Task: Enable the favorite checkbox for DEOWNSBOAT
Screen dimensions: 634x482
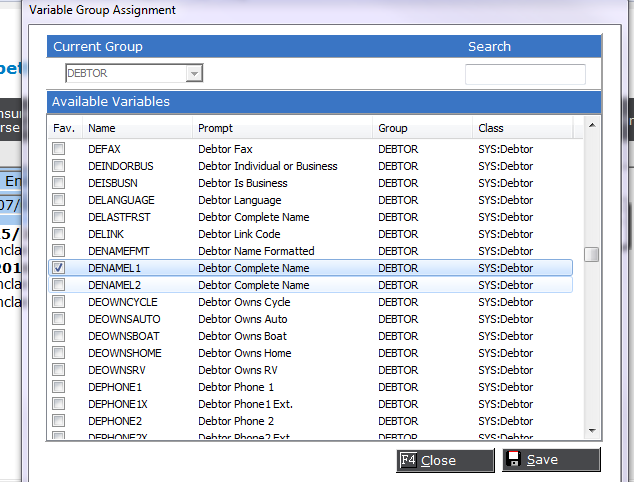Action: (59, 336)
